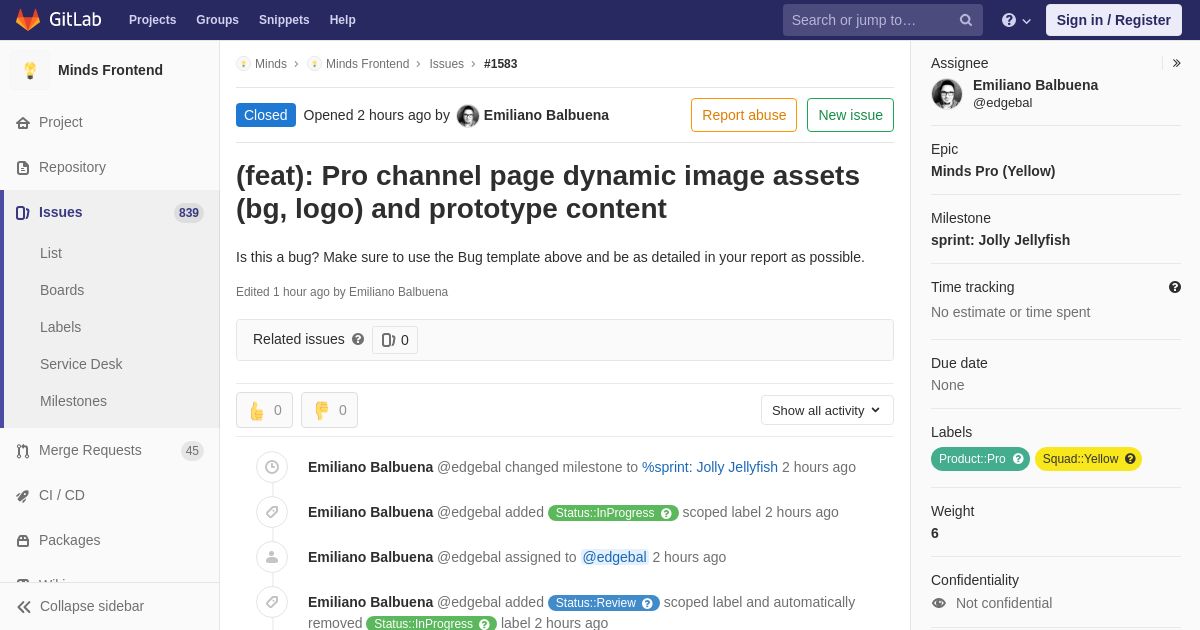Screen dimensions: 1200x630
Task: Click Minds Frontend project title in sidebar
Action: click(x=110, y=70)
